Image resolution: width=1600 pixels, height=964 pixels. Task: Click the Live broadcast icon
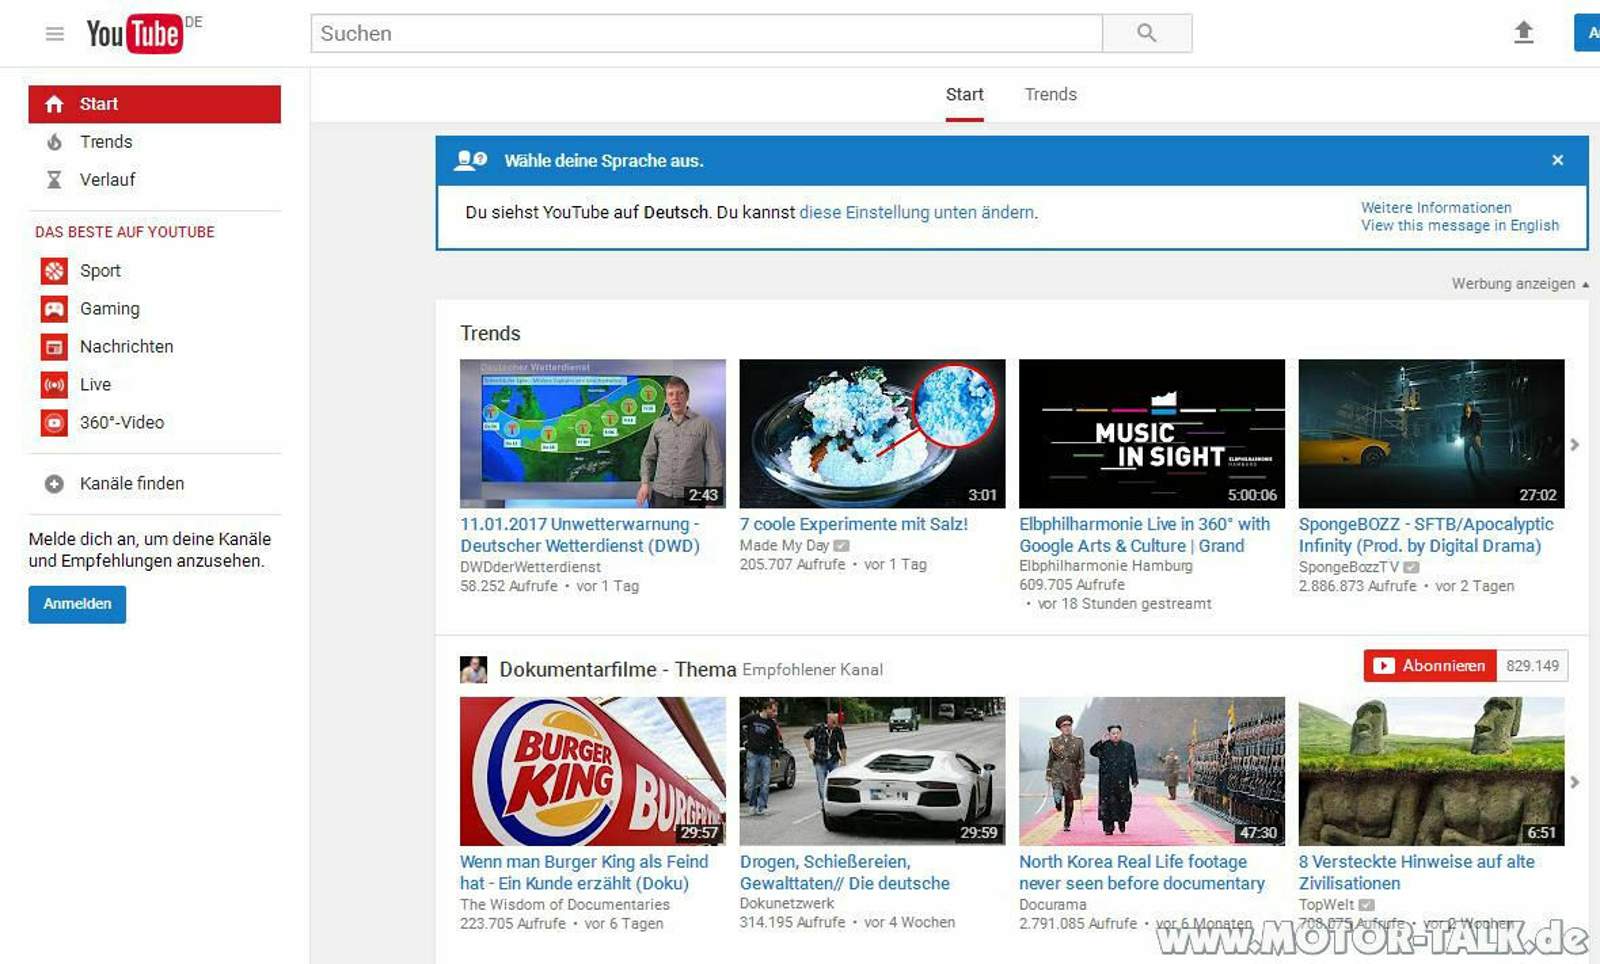(54, 385)
